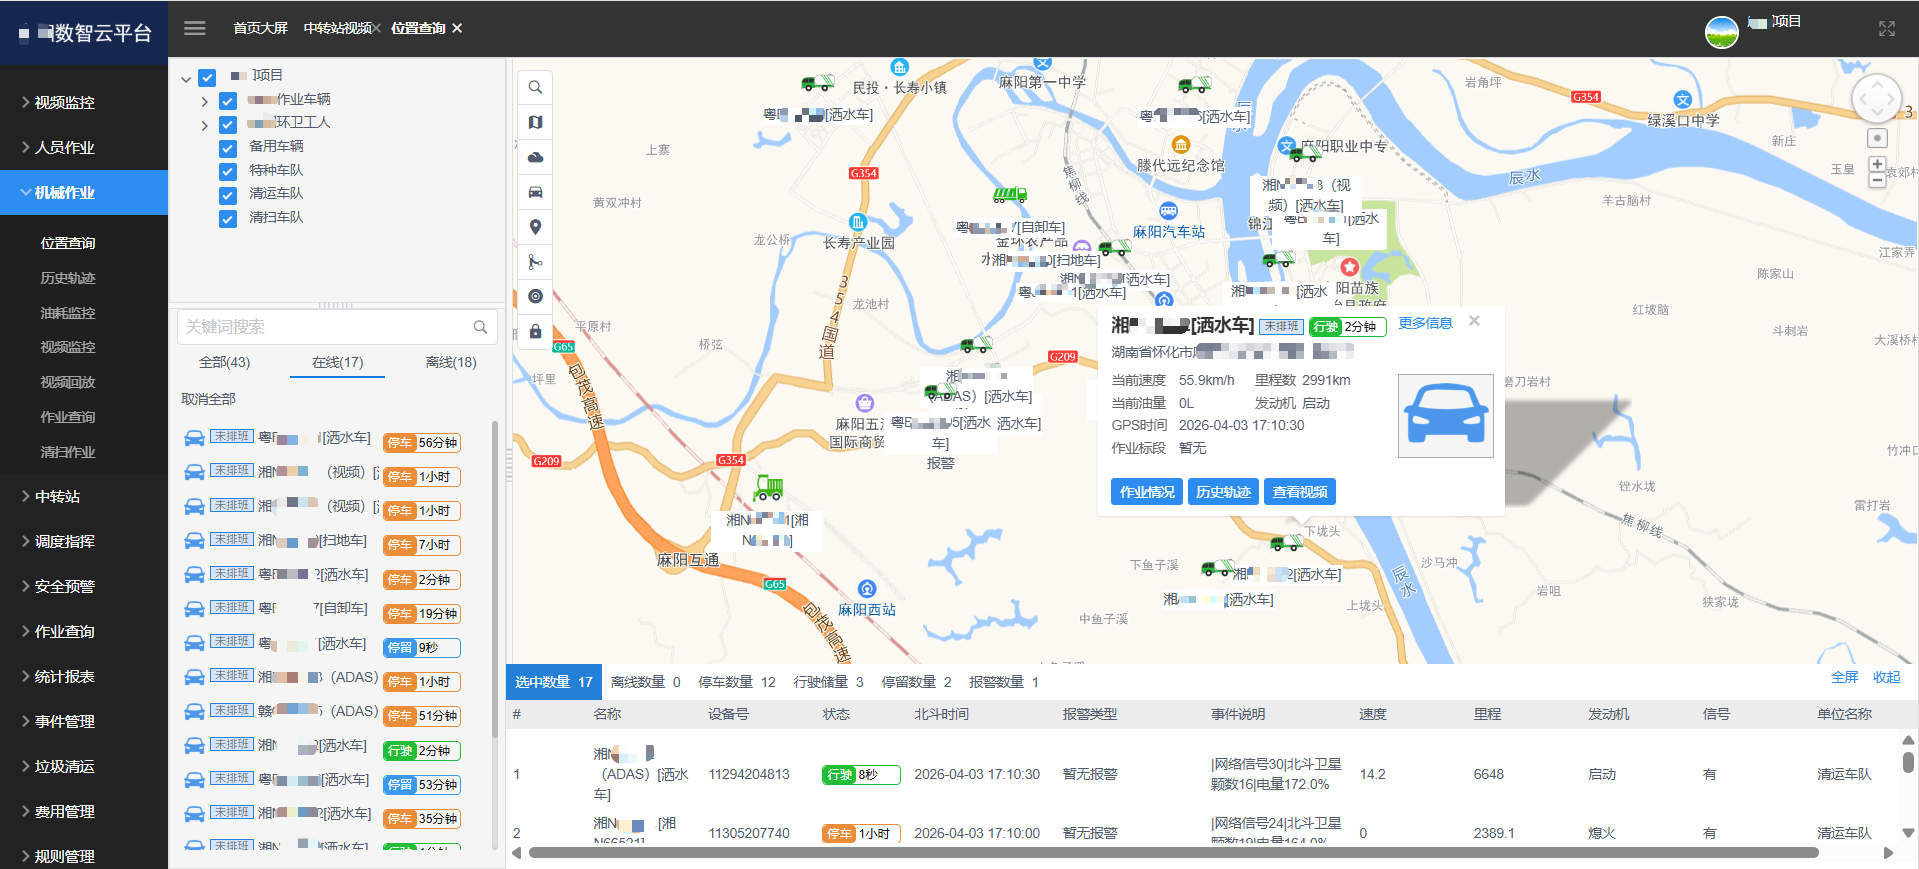The height and width of the screenshot is (869, 1919).
Task: Uncheck the 备用车辆 checkbox
Action: [x=228, y=148]
